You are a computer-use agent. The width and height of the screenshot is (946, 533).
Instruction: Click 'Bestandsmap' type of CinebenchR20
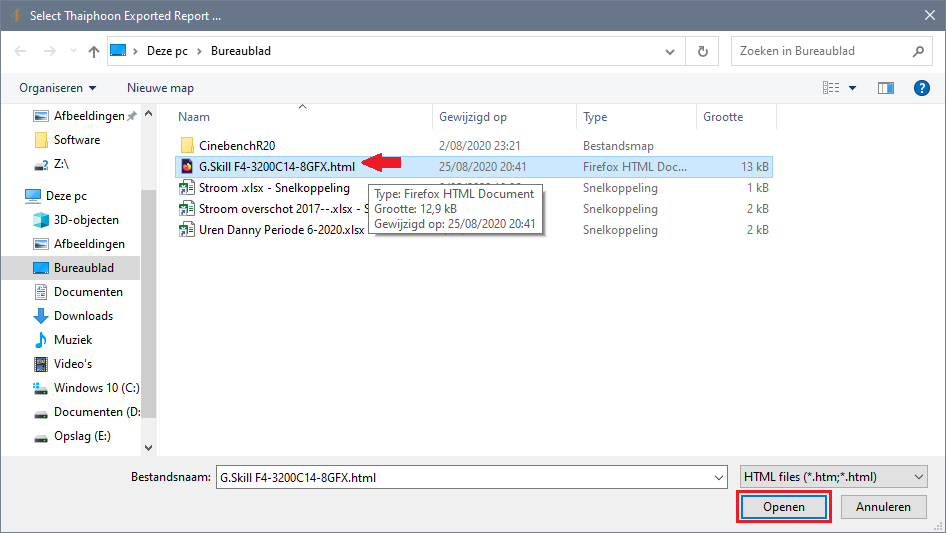[x=618, y=145]
